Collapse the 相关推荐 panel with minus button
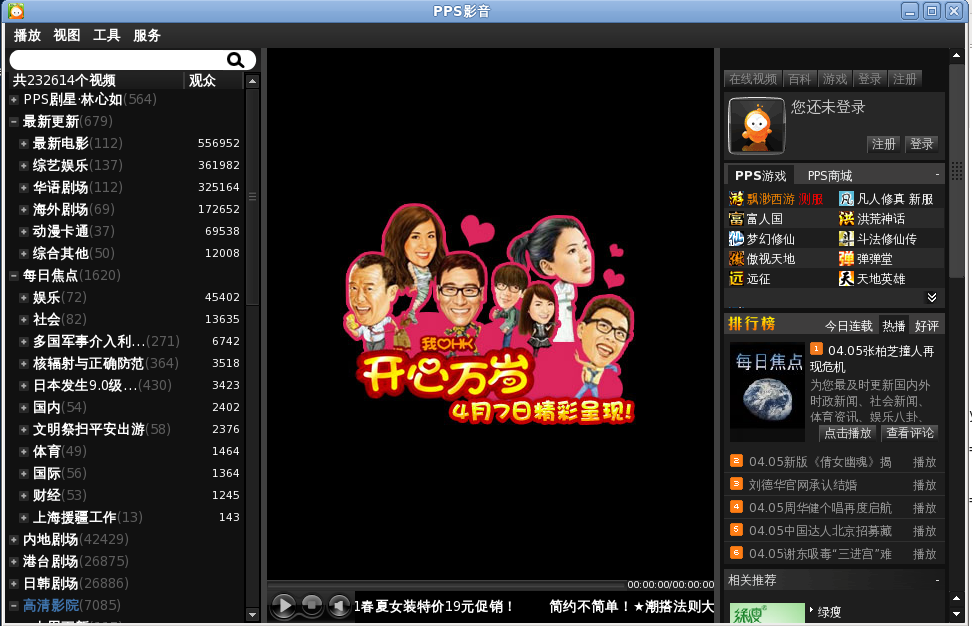The height and width of the screenshot is (626, 972). pyautogui.click(x=937, y=580)
